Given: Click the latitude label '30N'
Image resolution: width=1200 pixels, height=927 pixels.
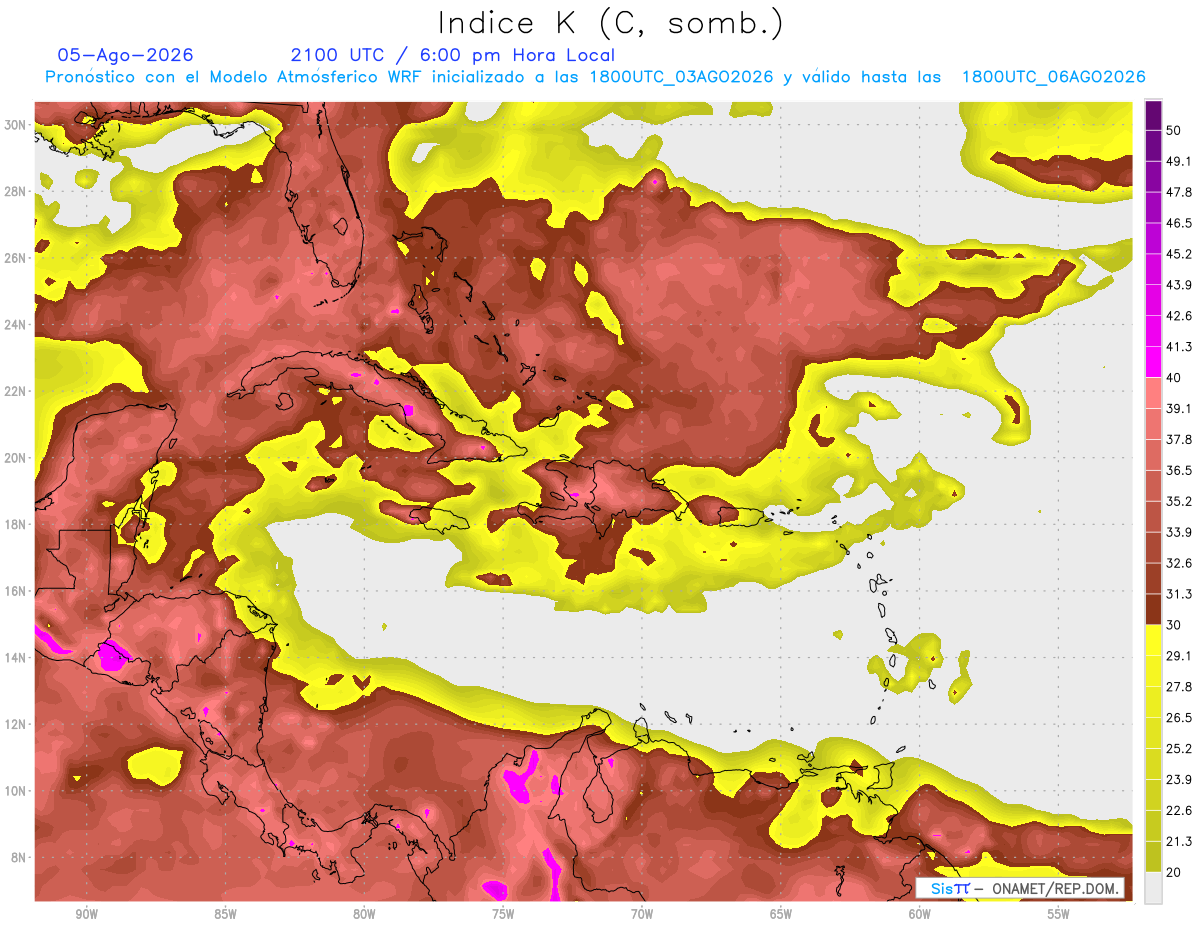Looking at the screenshot, I should pos(16,125).
